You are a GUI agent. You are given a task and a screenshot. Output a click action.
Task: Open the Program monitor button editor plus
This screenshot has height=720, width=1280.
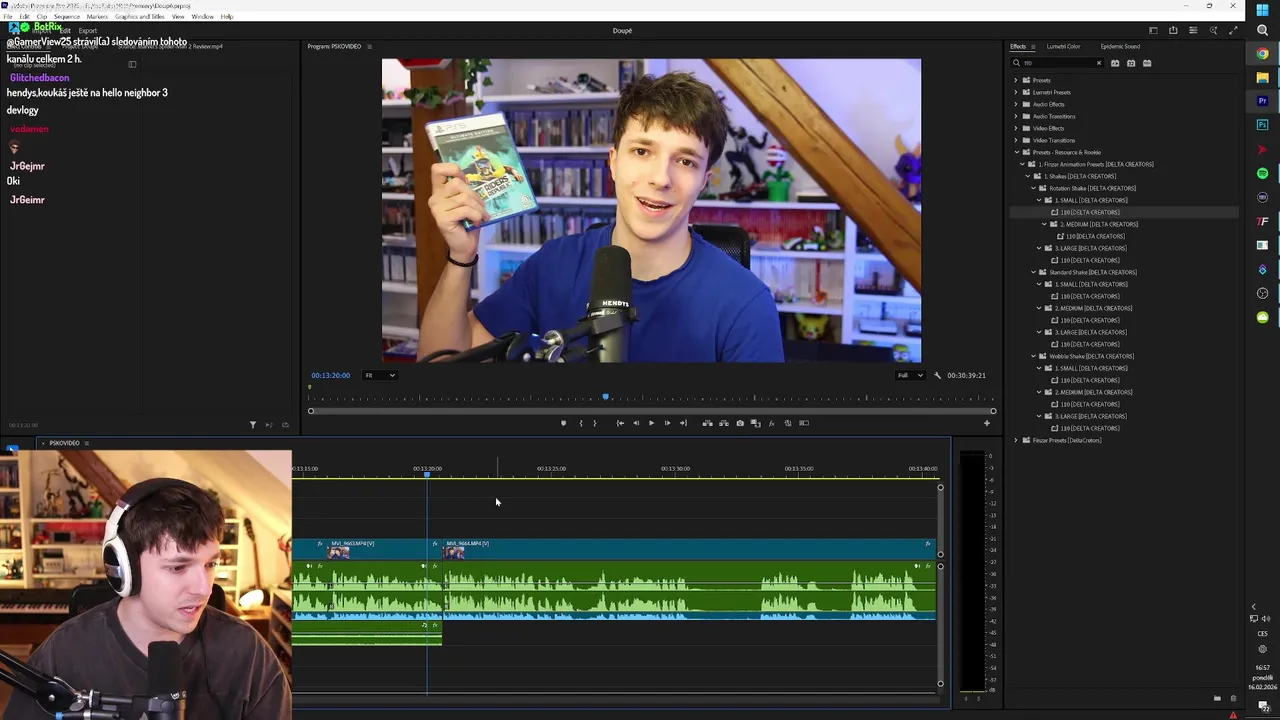986,423
